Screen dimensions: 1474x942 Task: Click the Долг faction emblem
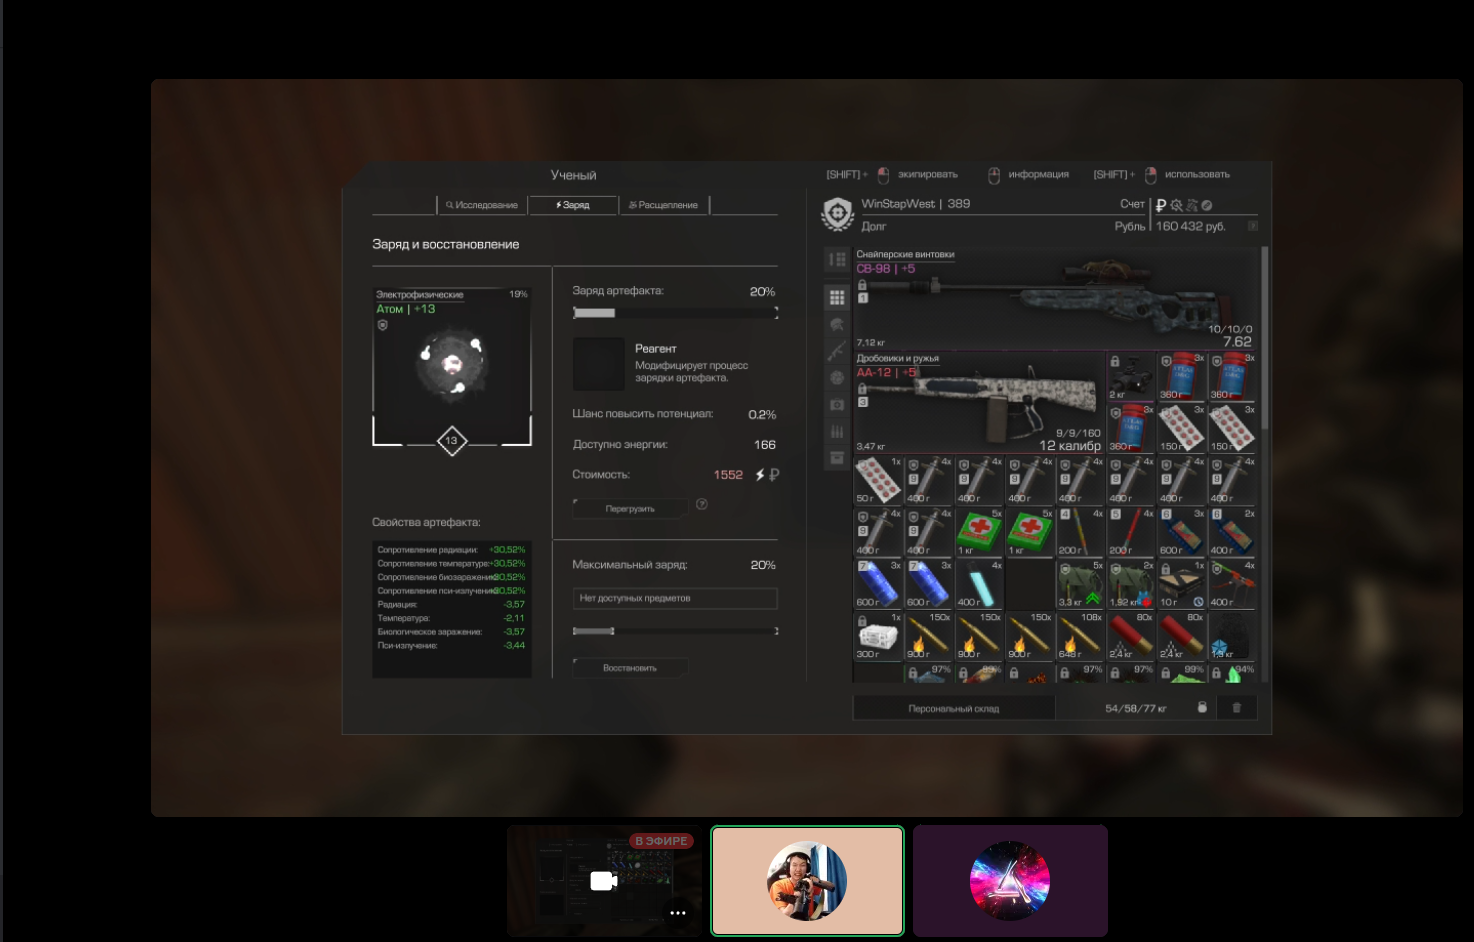837,213
